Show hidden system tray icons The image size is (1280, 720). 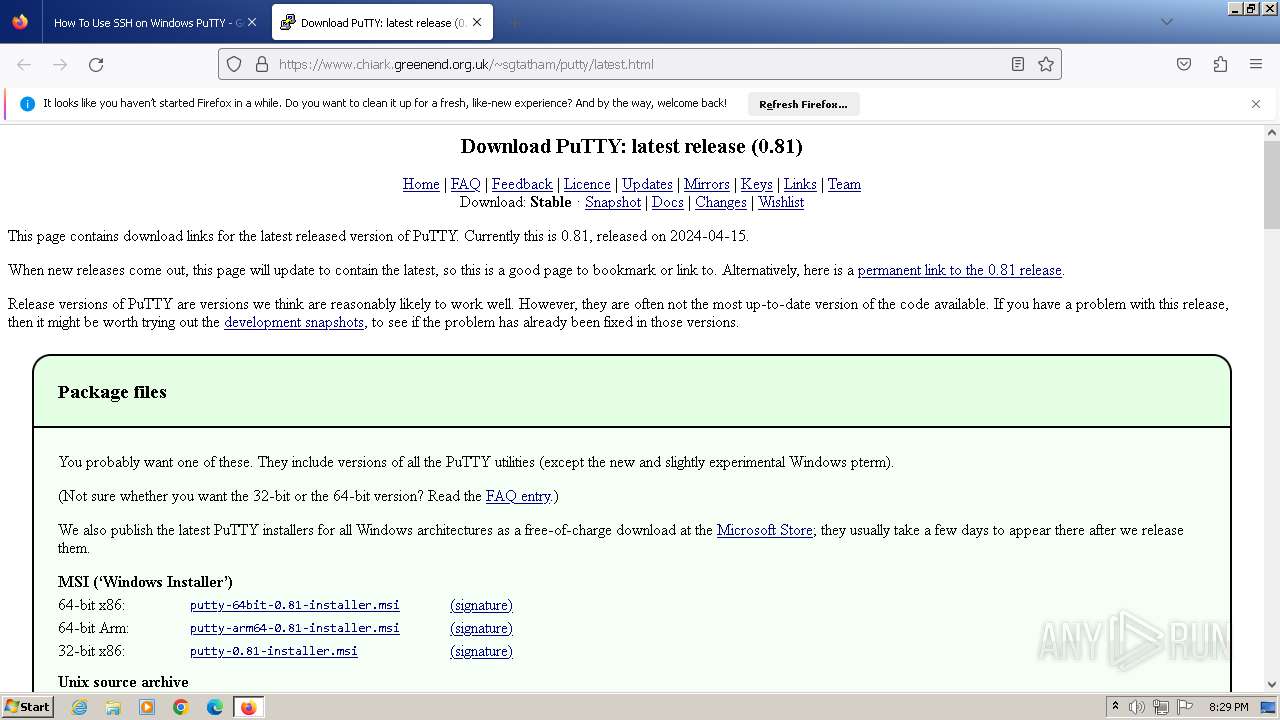click(1115, 707)
